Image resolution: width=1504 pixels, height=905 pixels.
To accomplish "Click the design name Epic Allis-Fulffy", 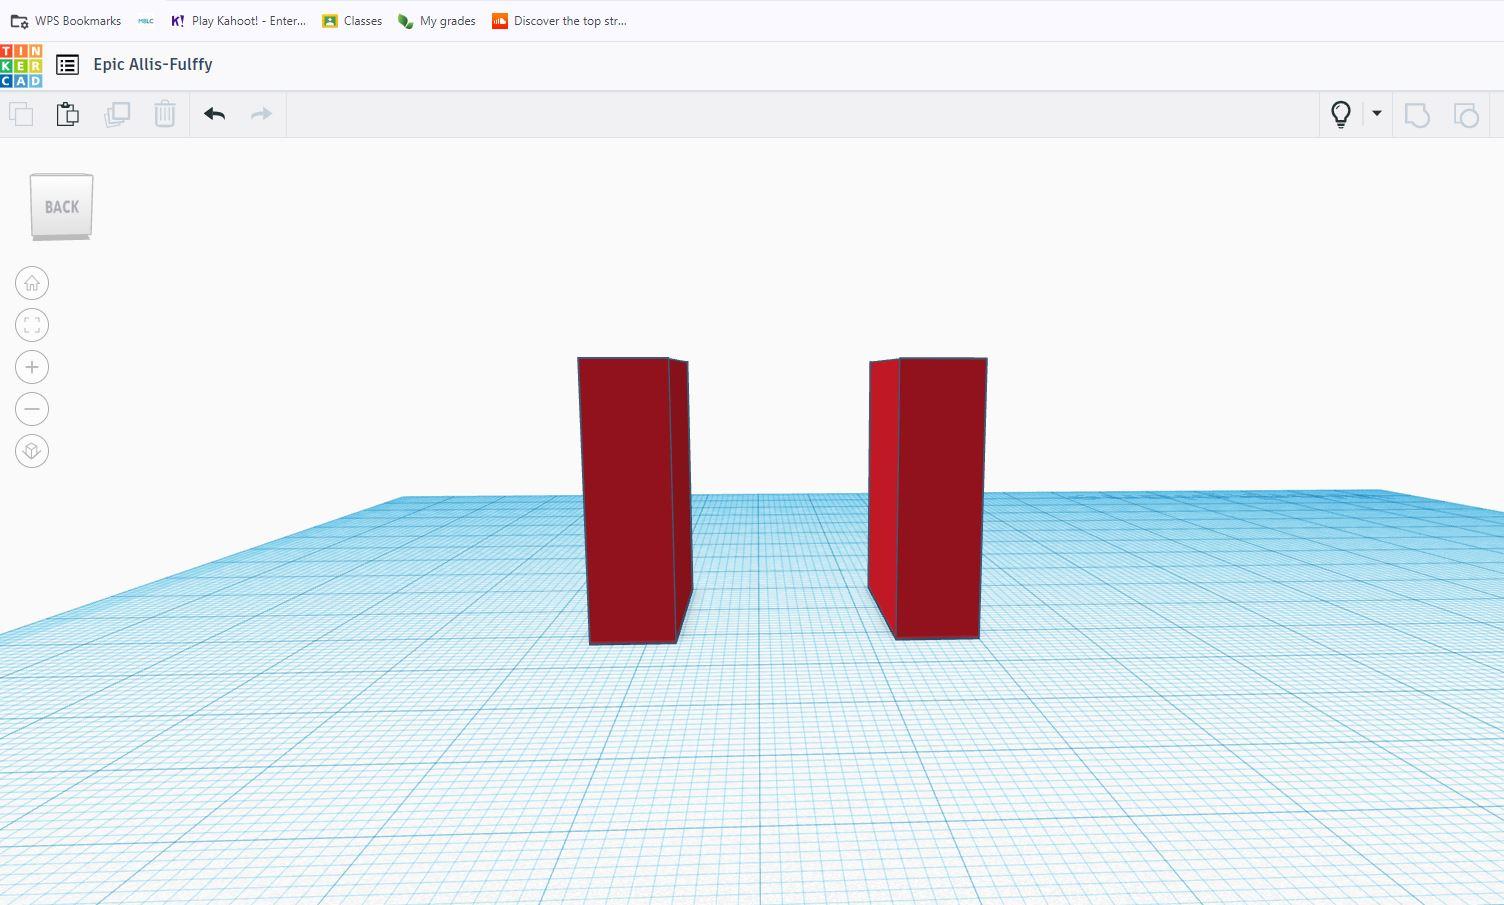I will coord(153,64).
